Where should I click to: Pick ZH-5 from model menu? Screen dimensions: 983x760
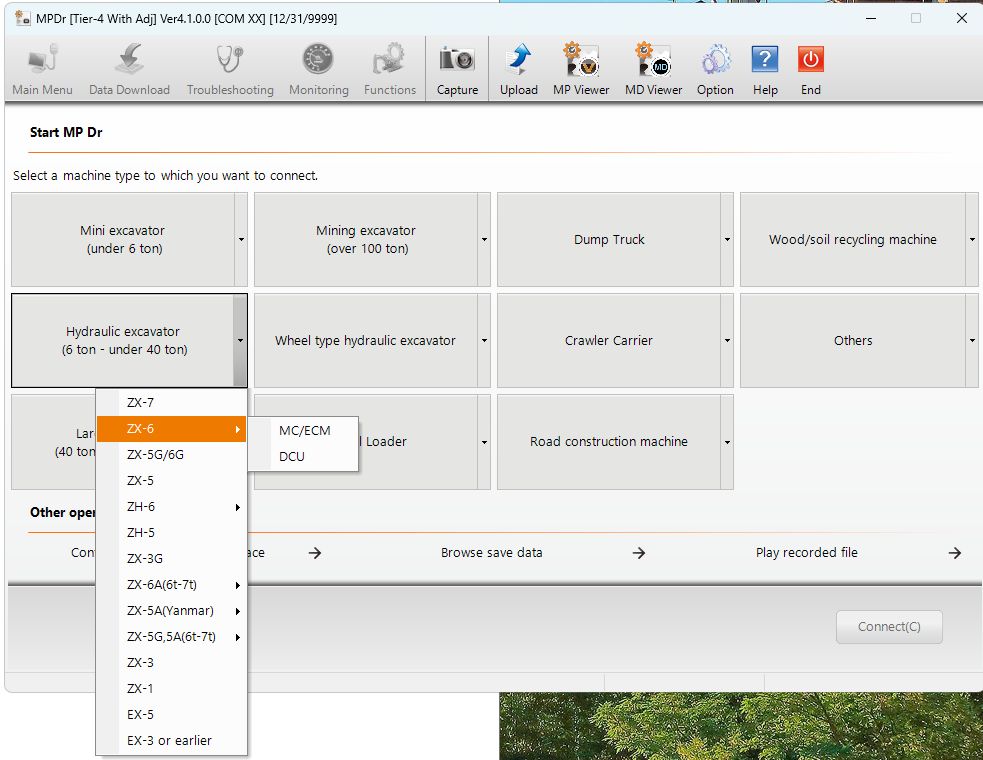[x=171, y=533]
